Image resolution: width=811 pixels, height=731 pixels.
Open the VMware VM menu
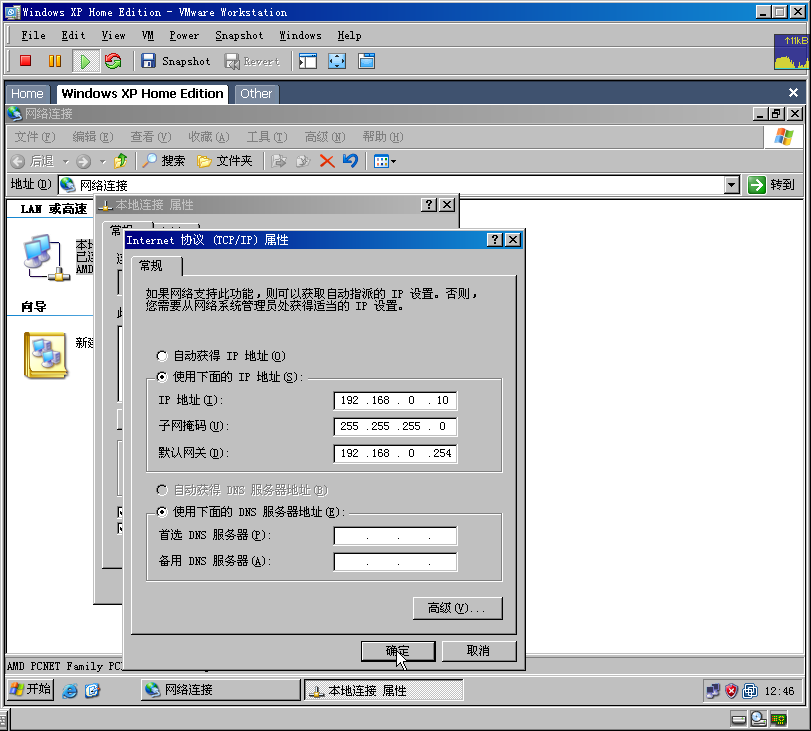148,36
